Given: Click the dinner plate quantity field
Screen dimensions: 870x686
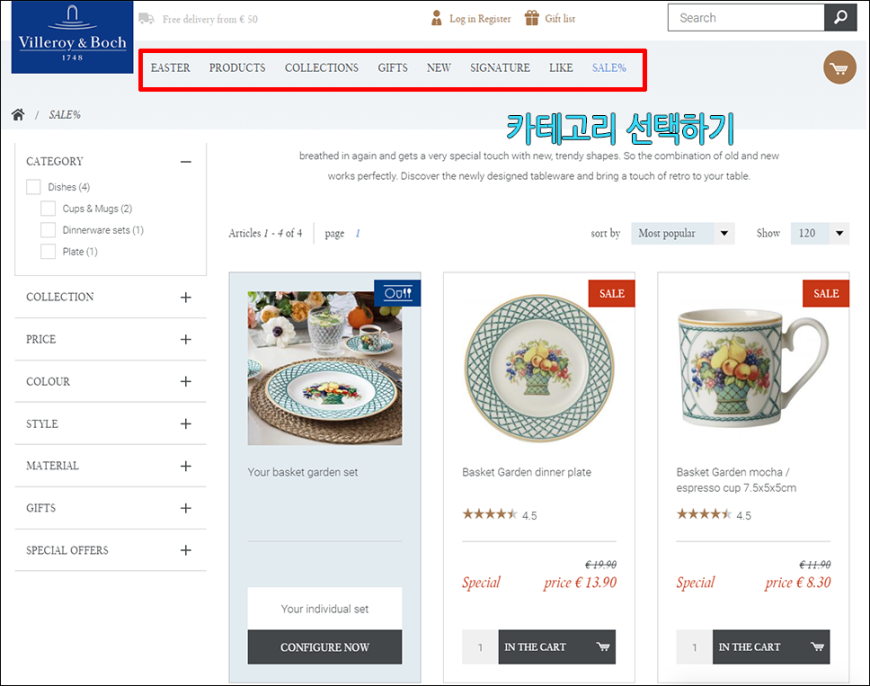Looking at the screenshot, I should point(480,647).
